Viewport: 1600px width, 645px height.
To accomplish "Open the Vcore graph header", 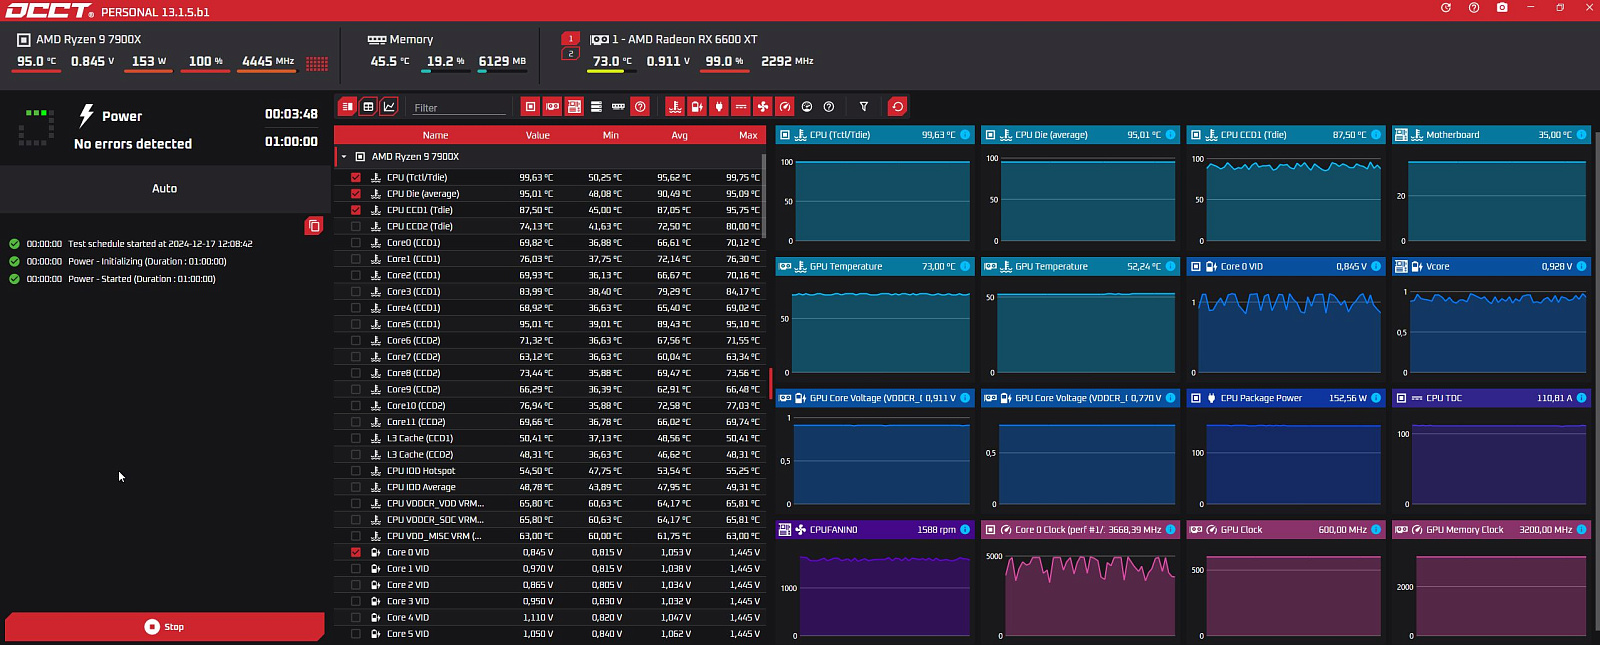I will pyautogui.click(x=1491, y=266).
